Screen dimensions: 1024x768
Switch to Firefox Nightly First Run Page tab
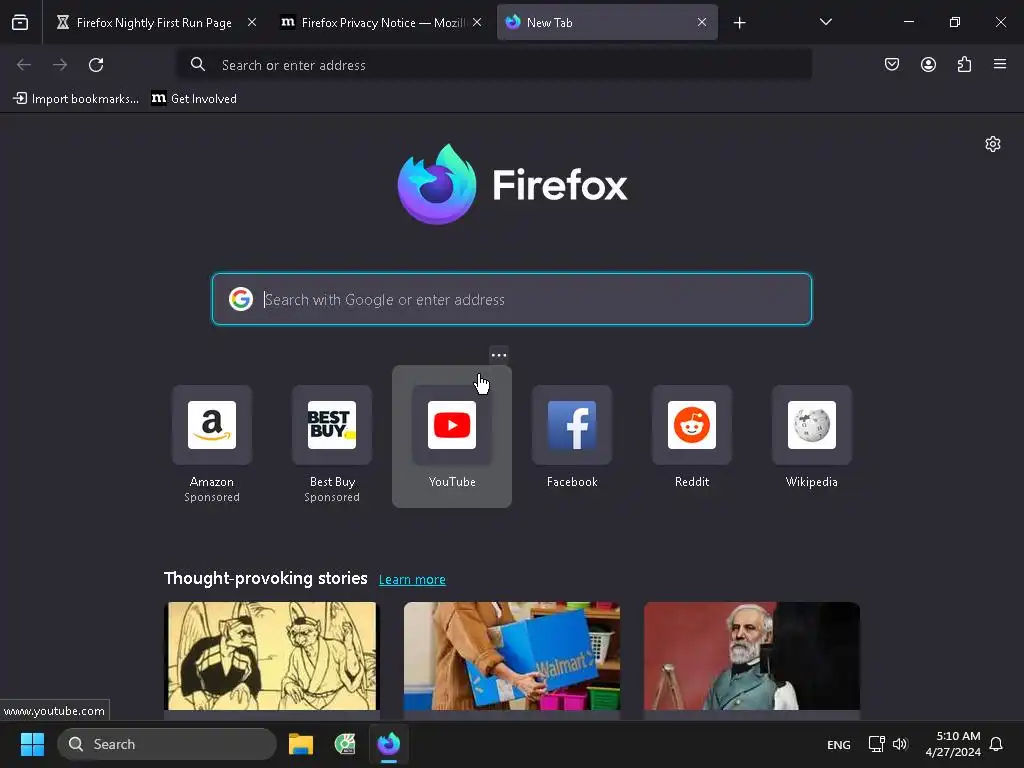tap(155, 22)
